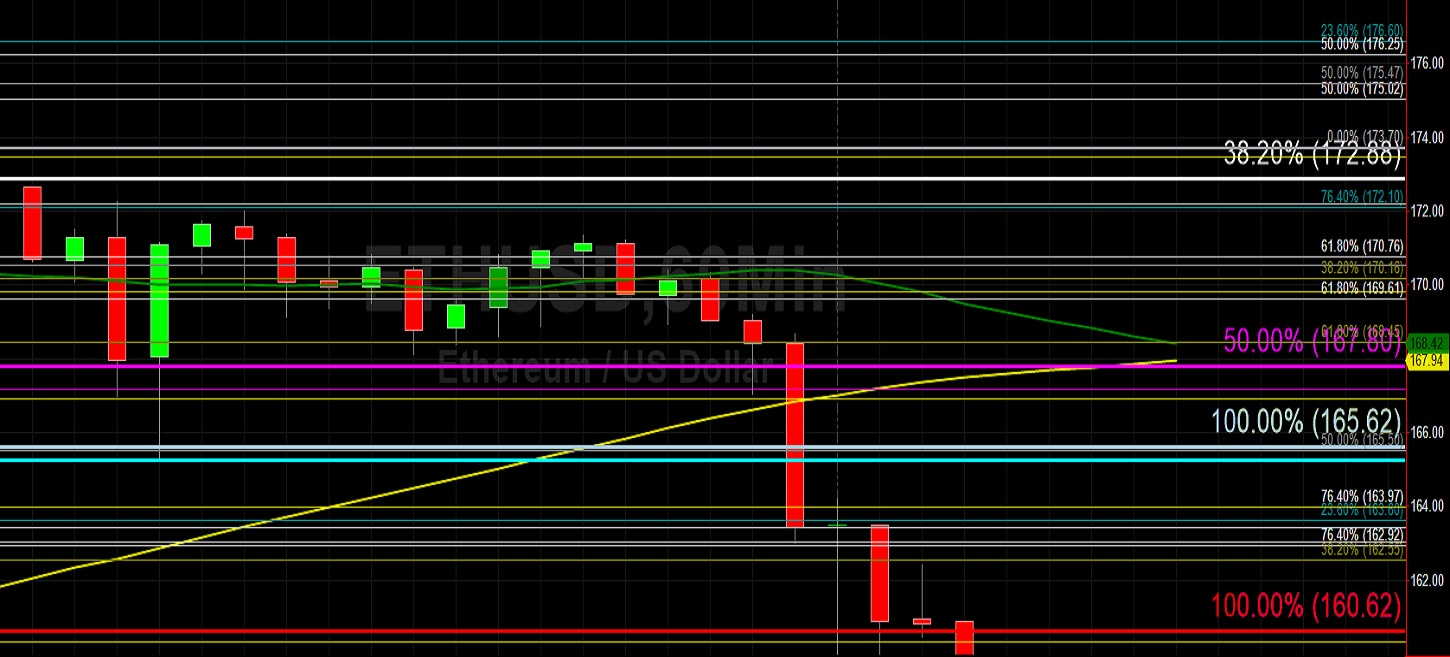Click the first red candle near 172.50

(32, 223)
